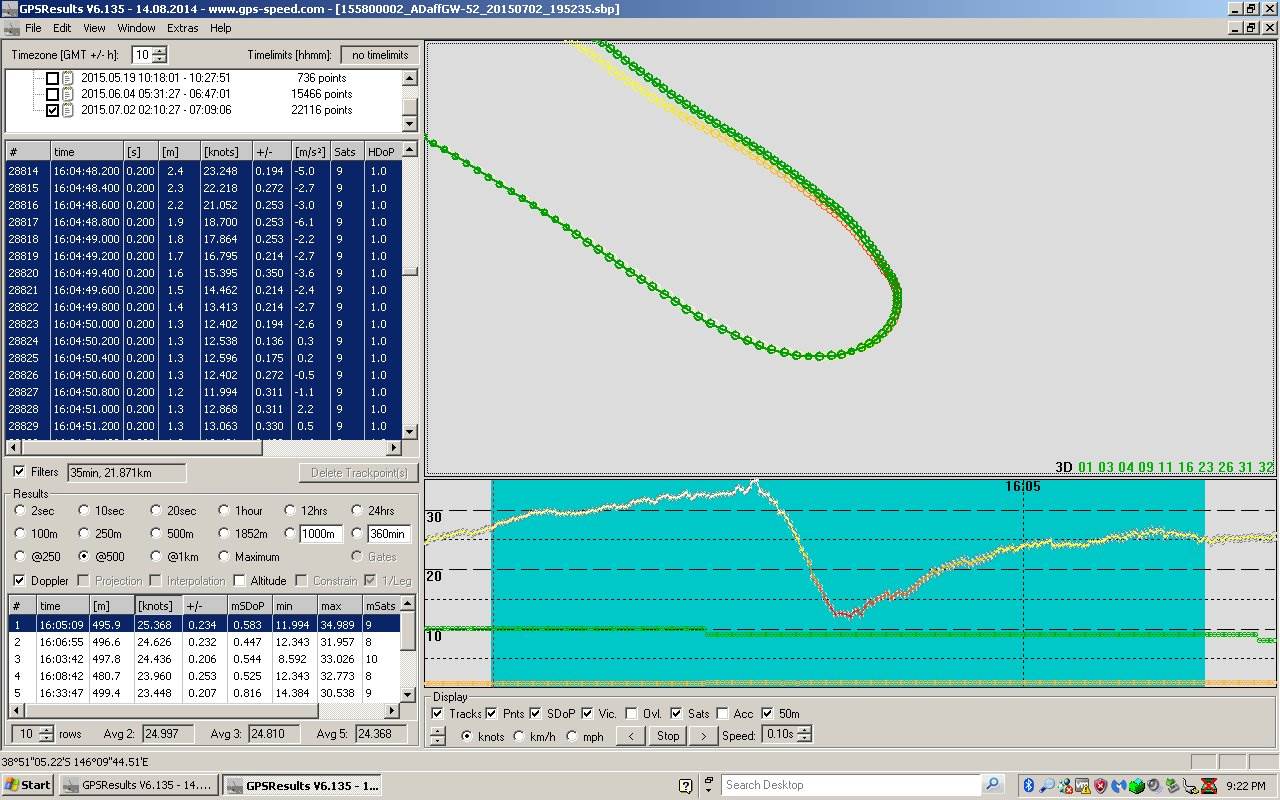The width and height of the screenshot is (1280, 800).
Task: Click the GPSResults app icon beside File menu
Action: 11,28
